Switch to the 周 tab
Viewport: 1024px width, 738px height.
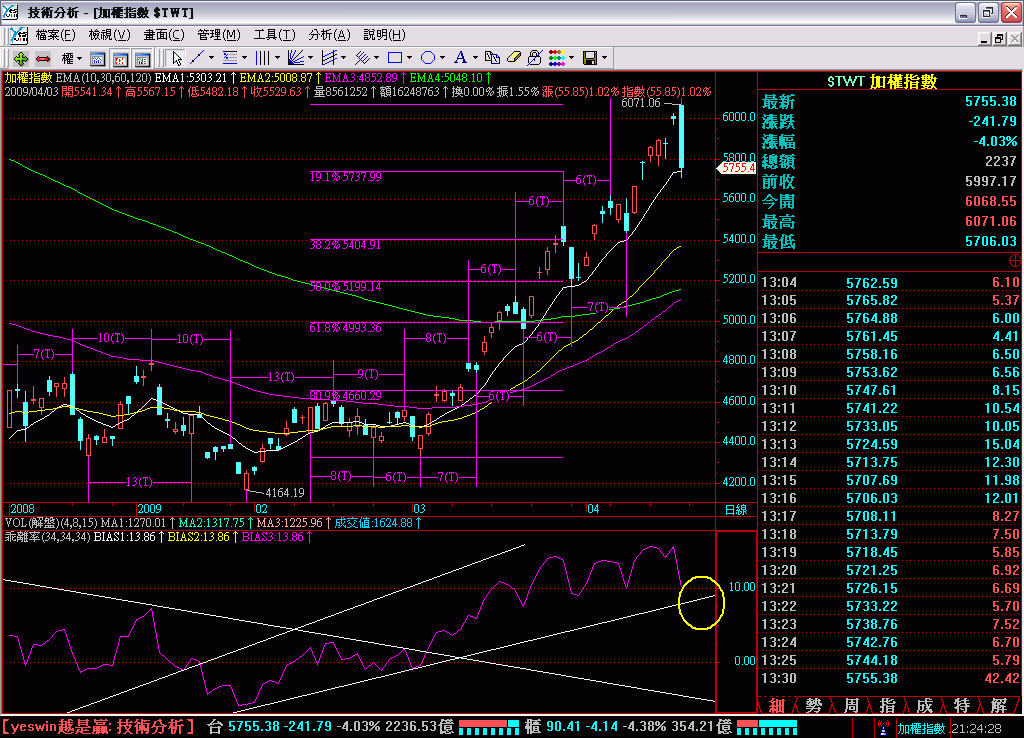(x=850, y=705)
